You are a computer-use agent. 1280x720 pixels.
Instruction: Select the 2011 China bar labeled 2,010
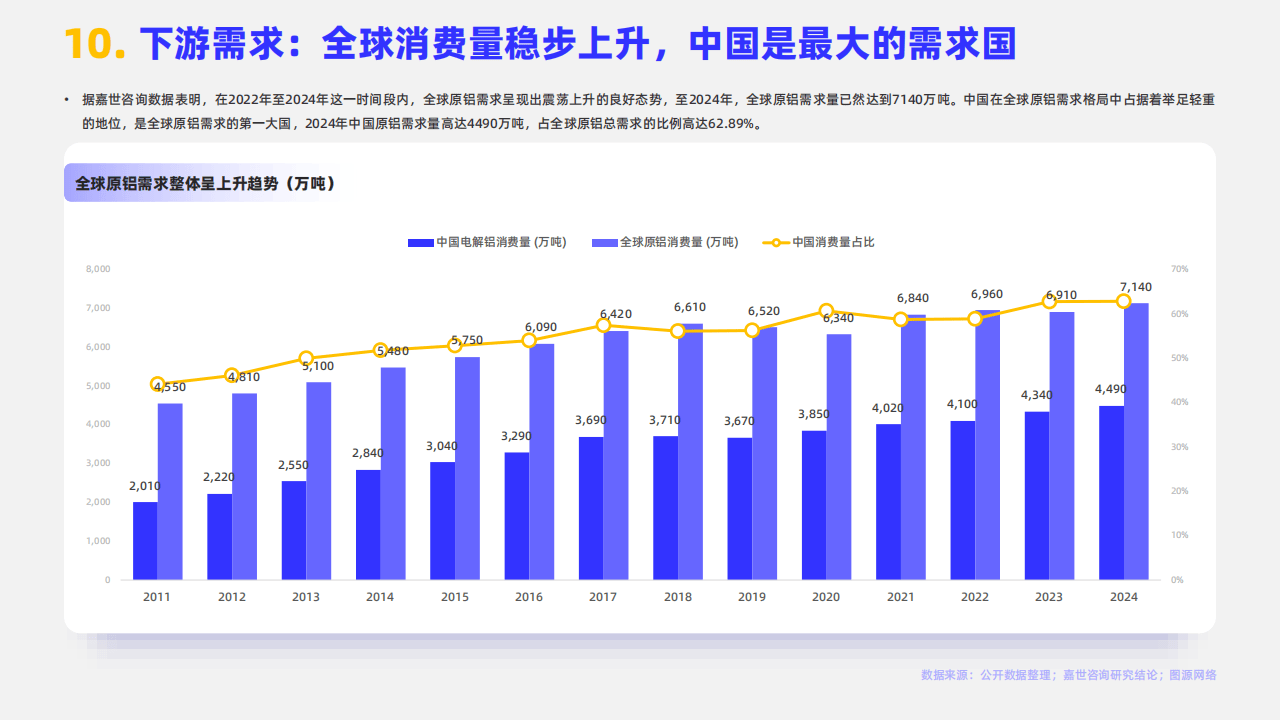(145, 540)
